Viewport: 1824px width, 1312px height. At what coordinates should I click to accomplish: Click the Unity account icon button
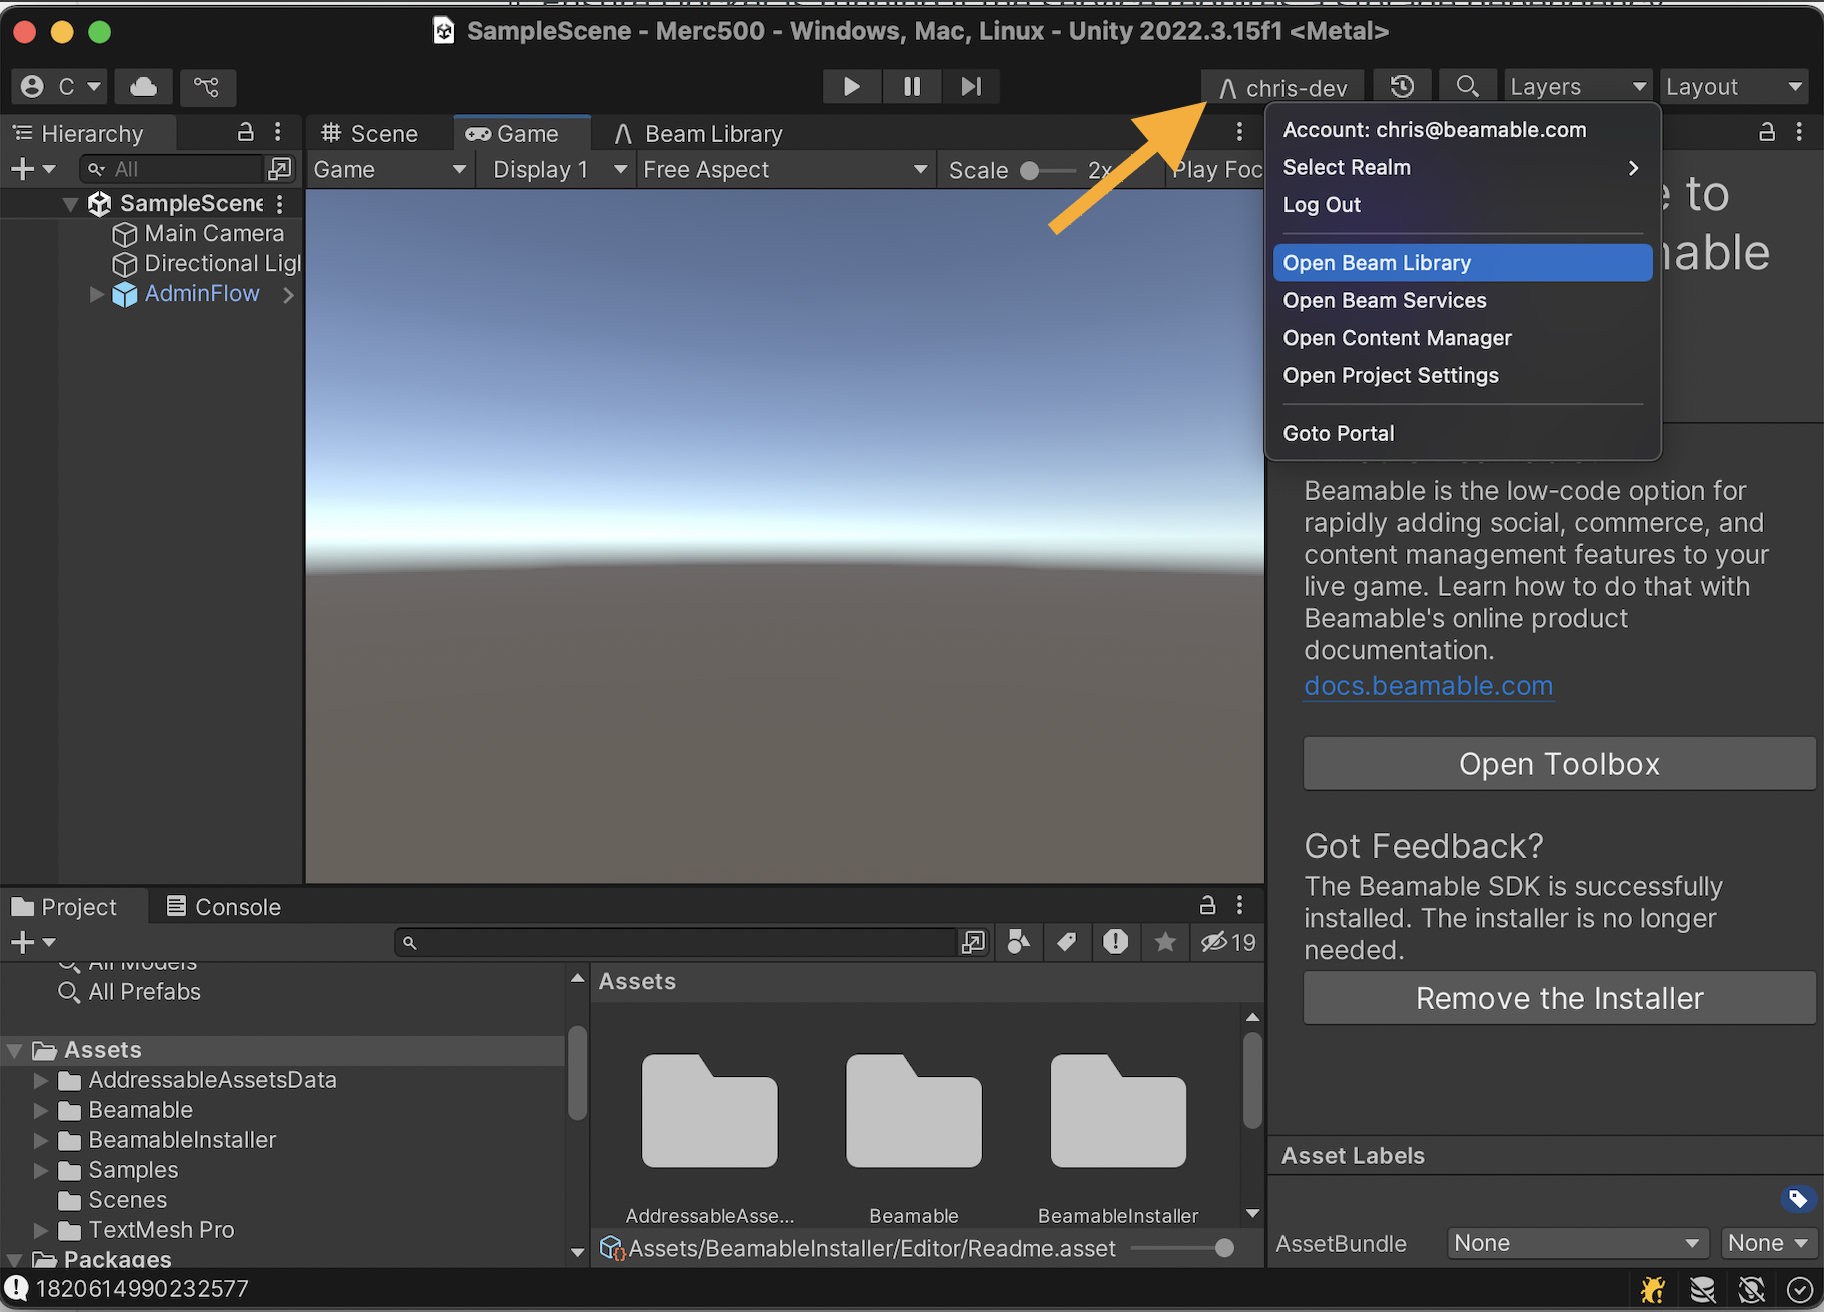point(60,87)
